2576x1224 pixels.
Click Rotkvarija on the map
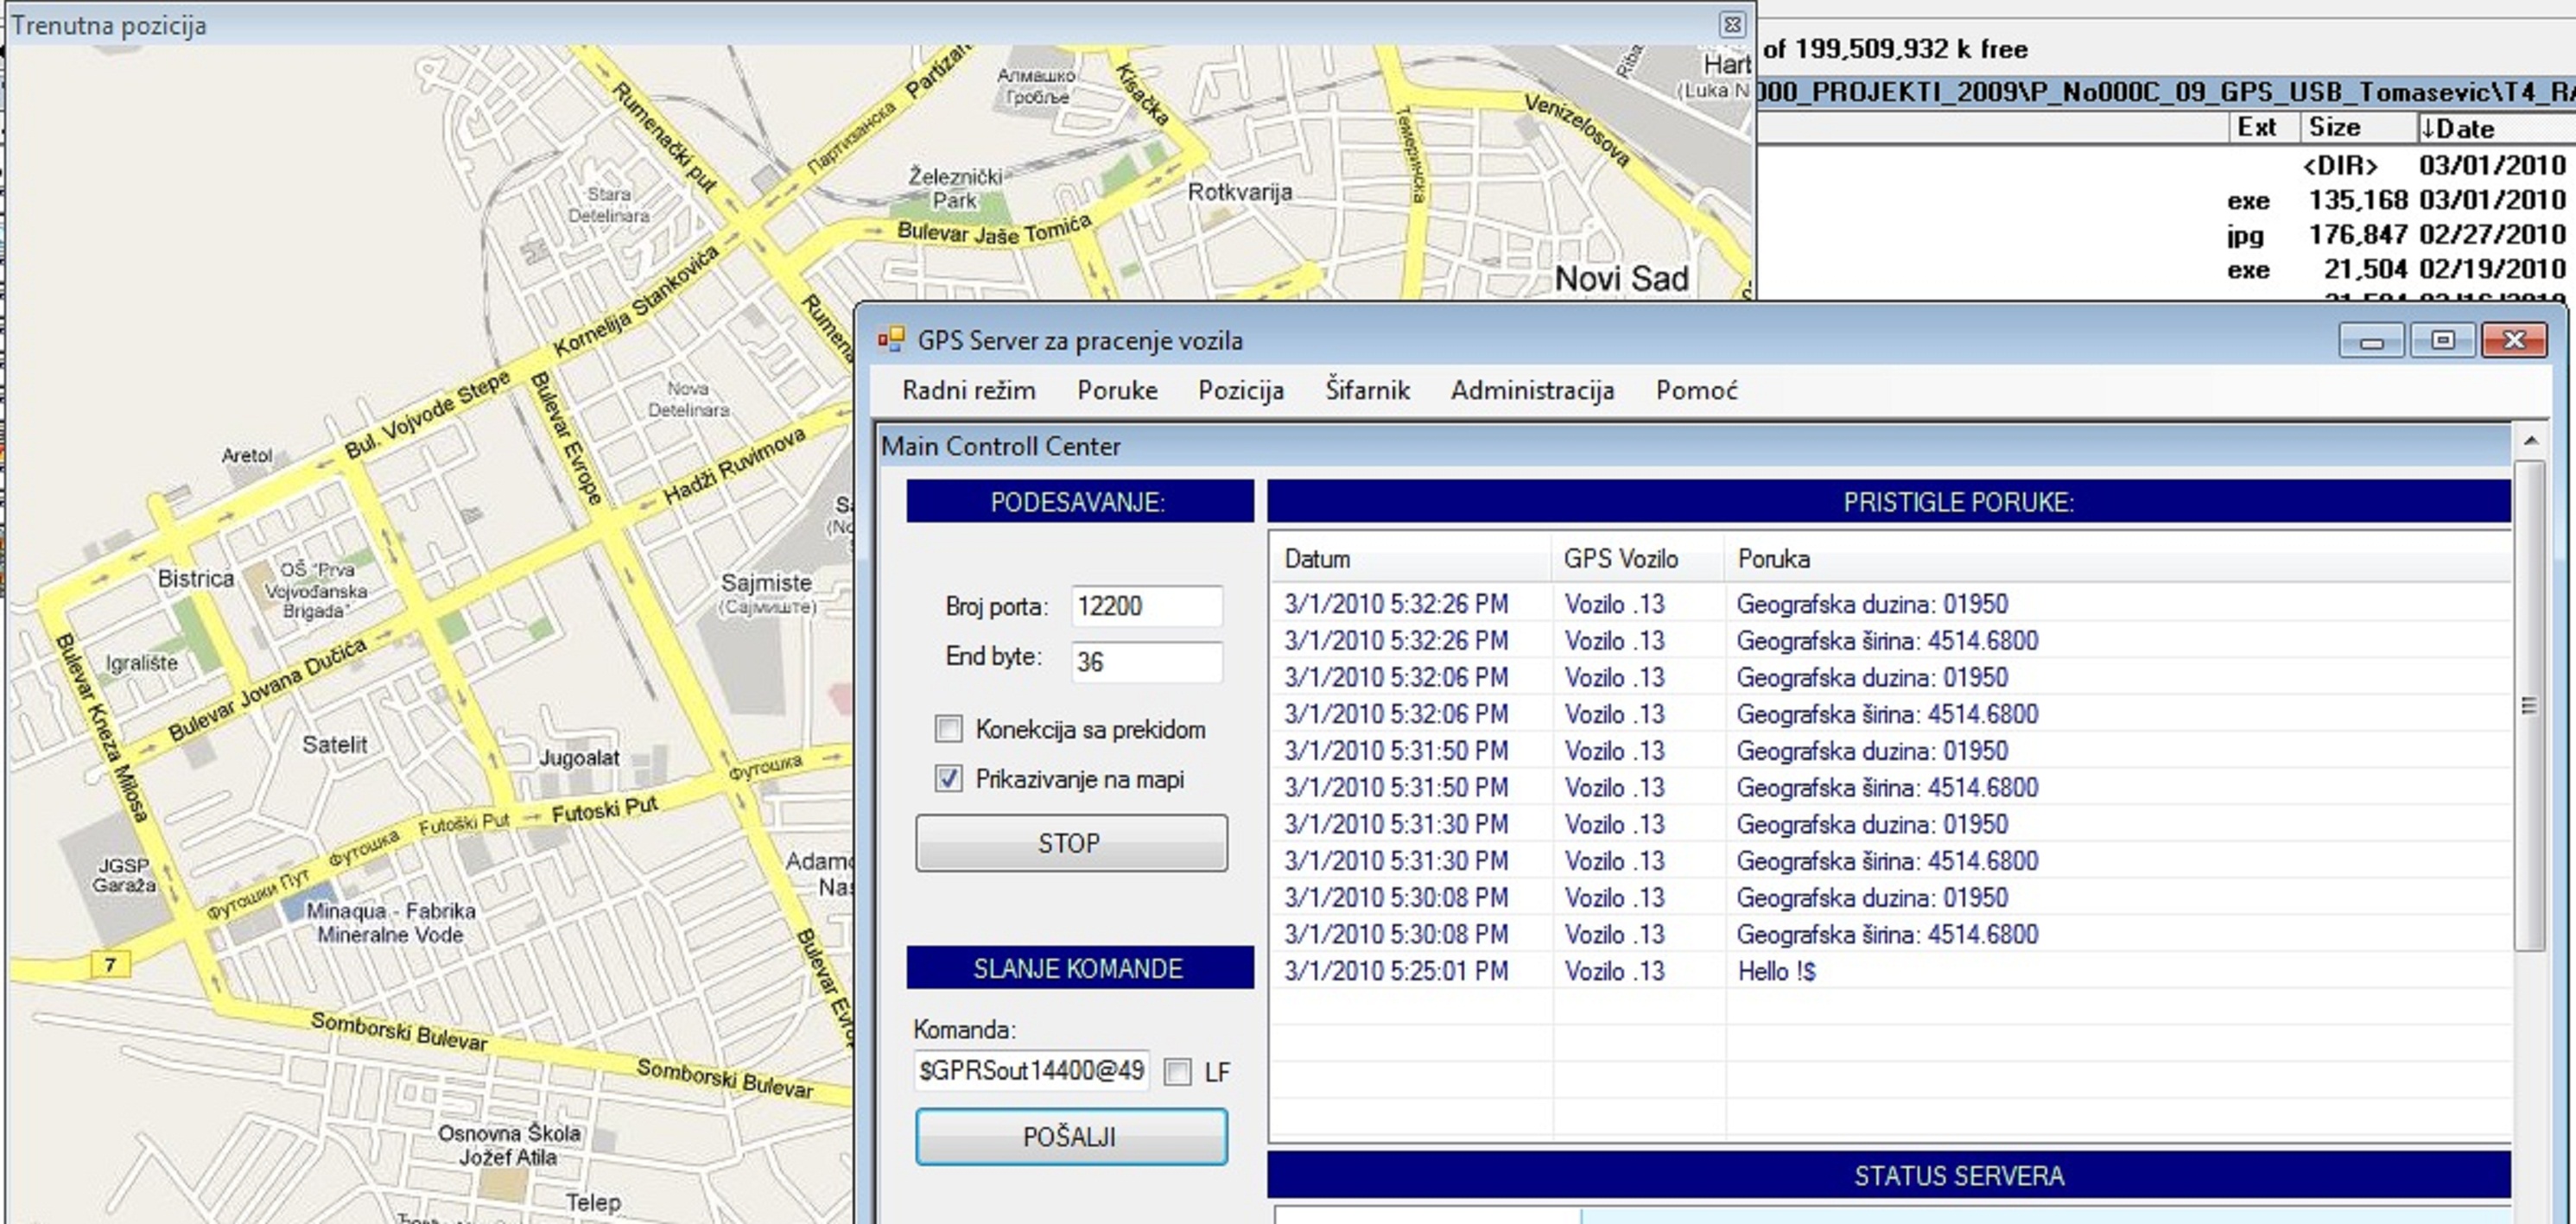click(1240, 192)
